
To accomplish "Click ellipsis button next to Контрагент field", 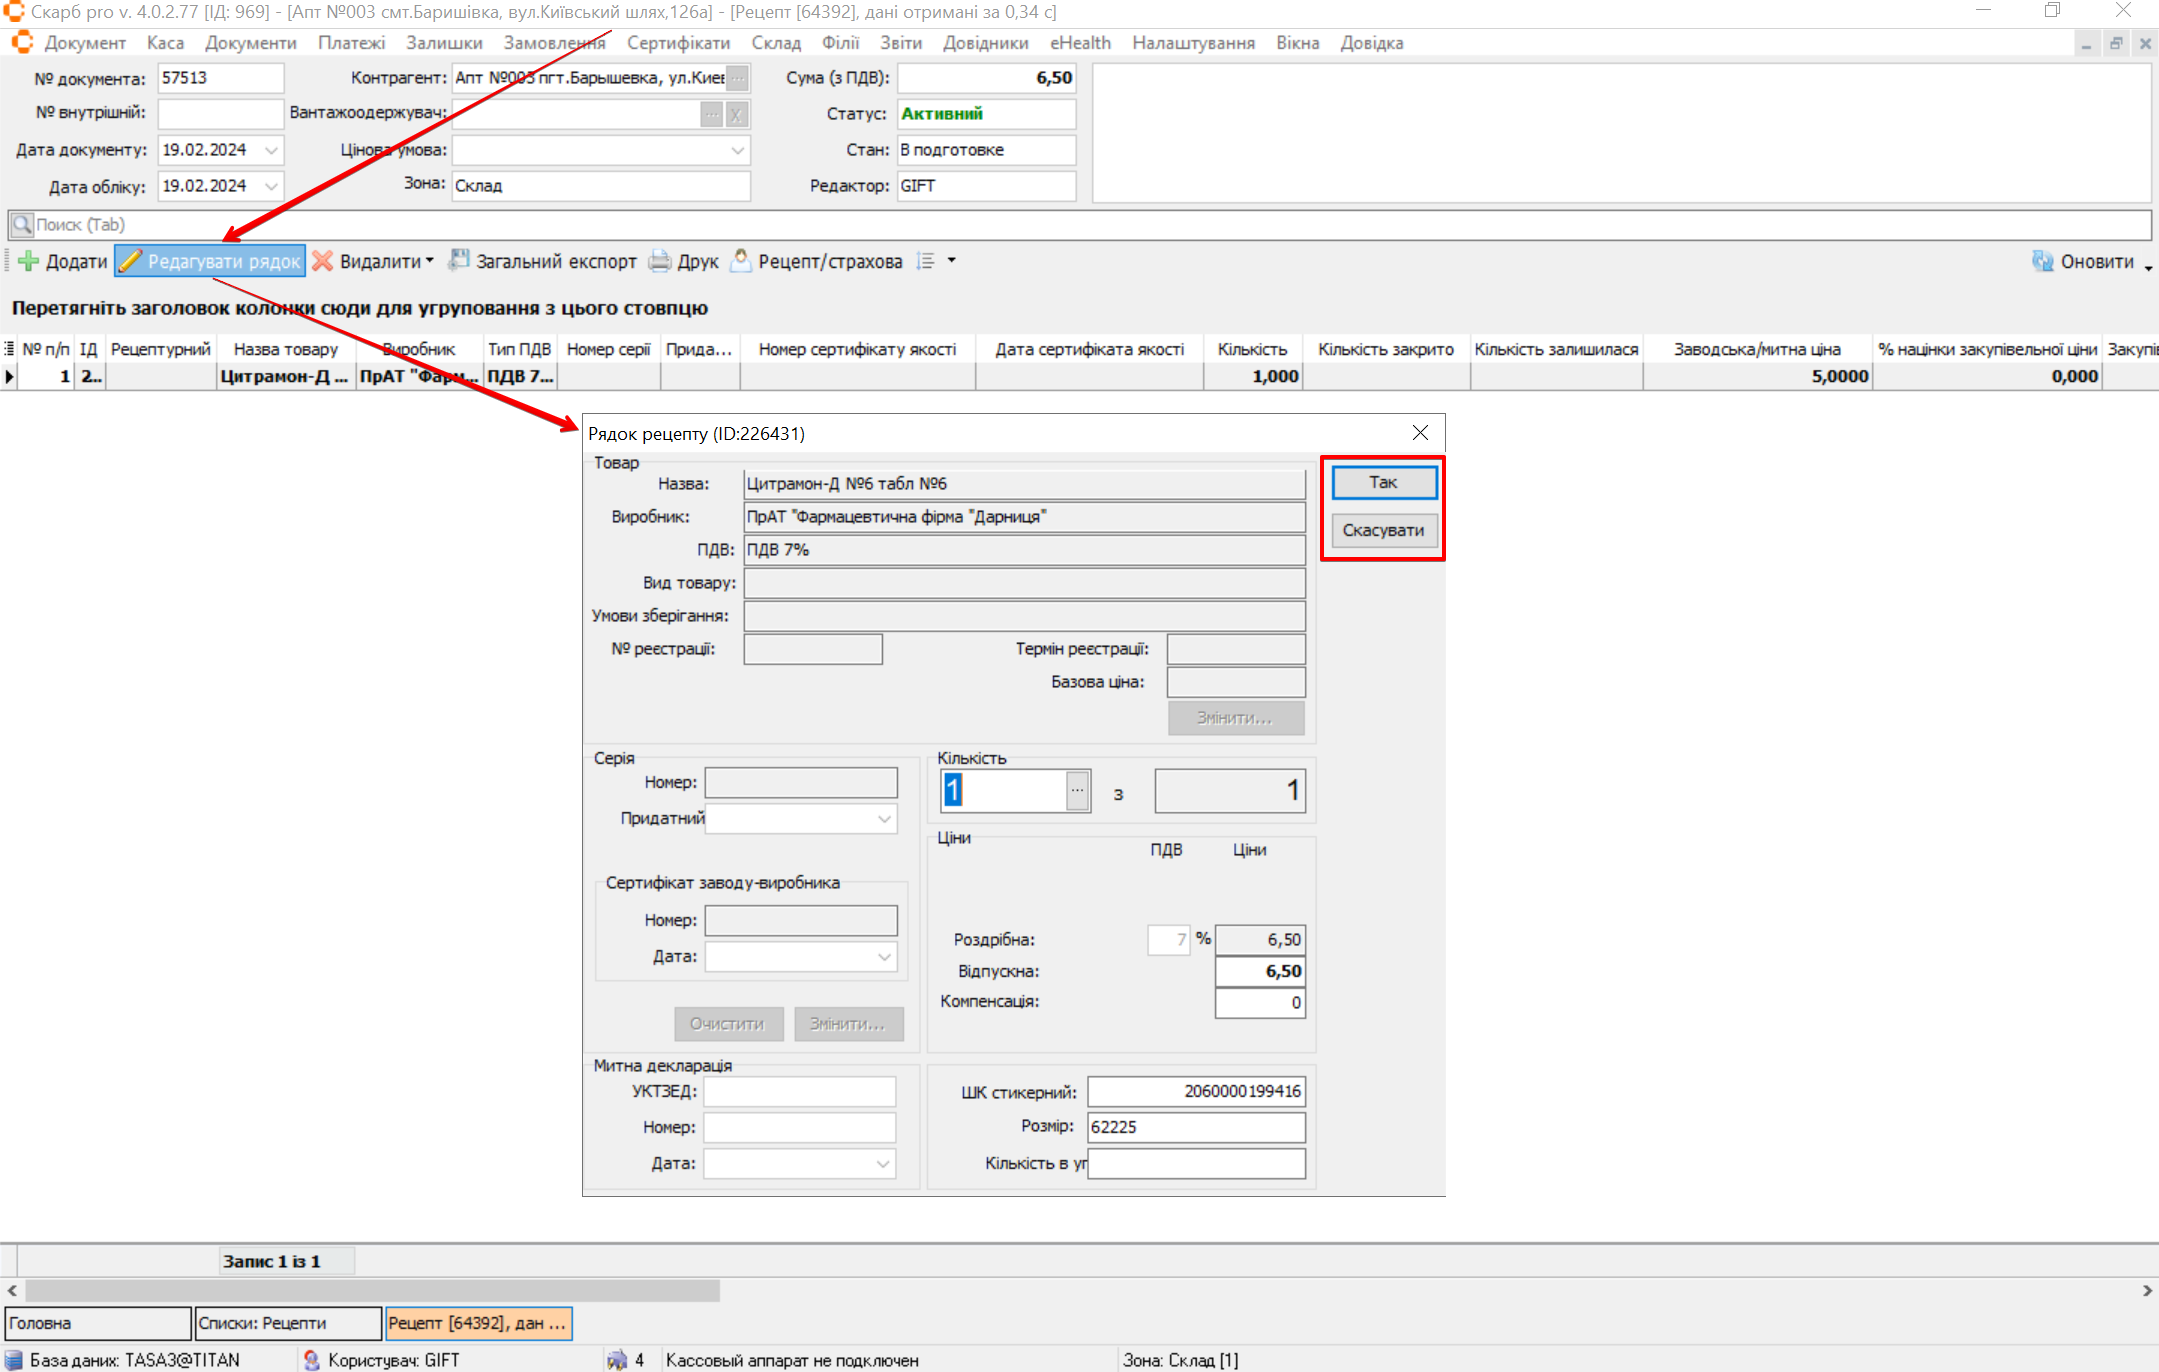I will tap(737, 78).
